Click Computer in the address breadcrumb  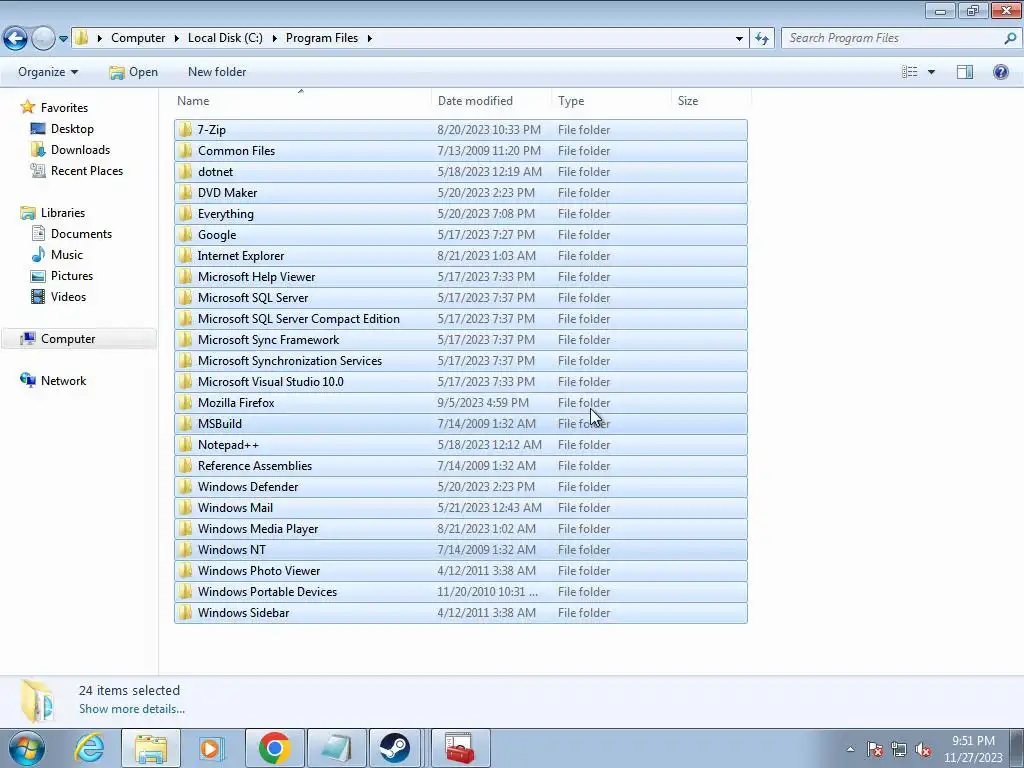click(138, 38)
